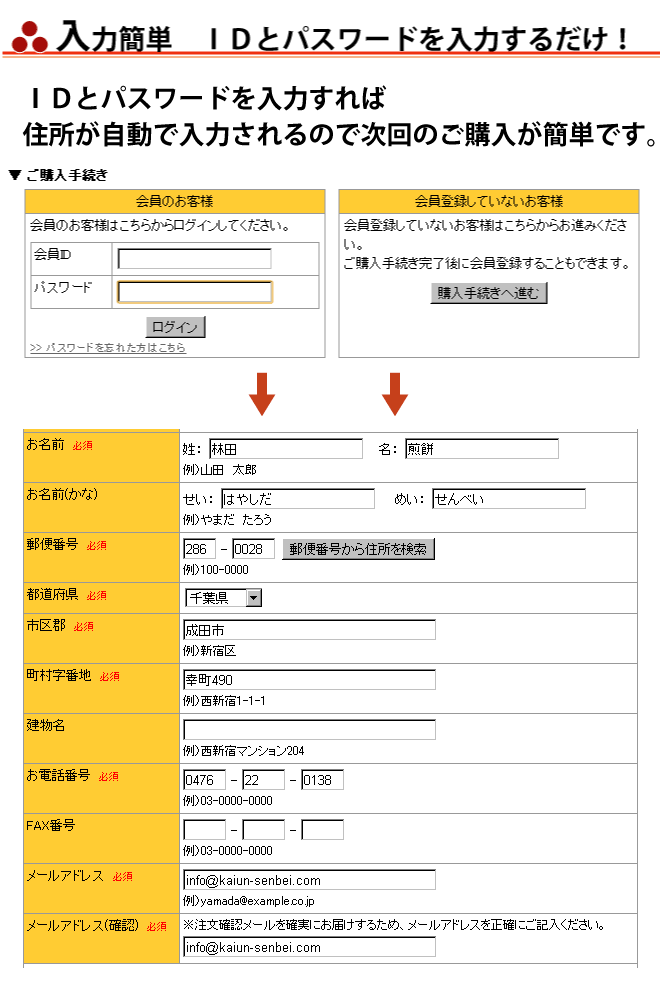The image size is (660, 1000).
Task: Click the 会員のお客様 panel header
Action: point(175,202)
